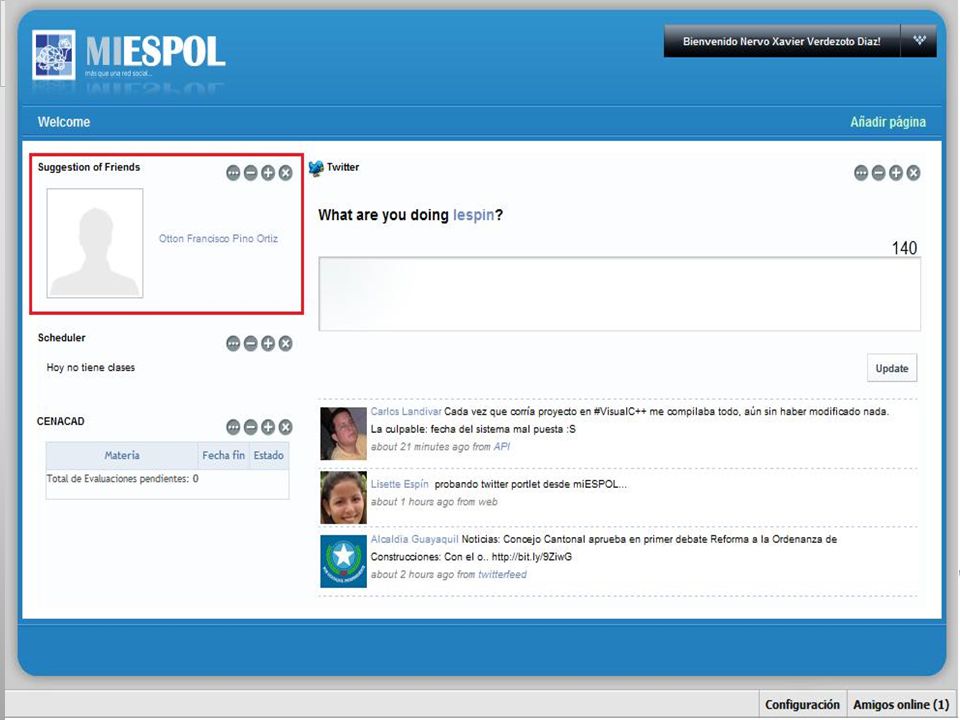Open Carlos Landivar's profile link
960x720 pixels.
[406, 411]
